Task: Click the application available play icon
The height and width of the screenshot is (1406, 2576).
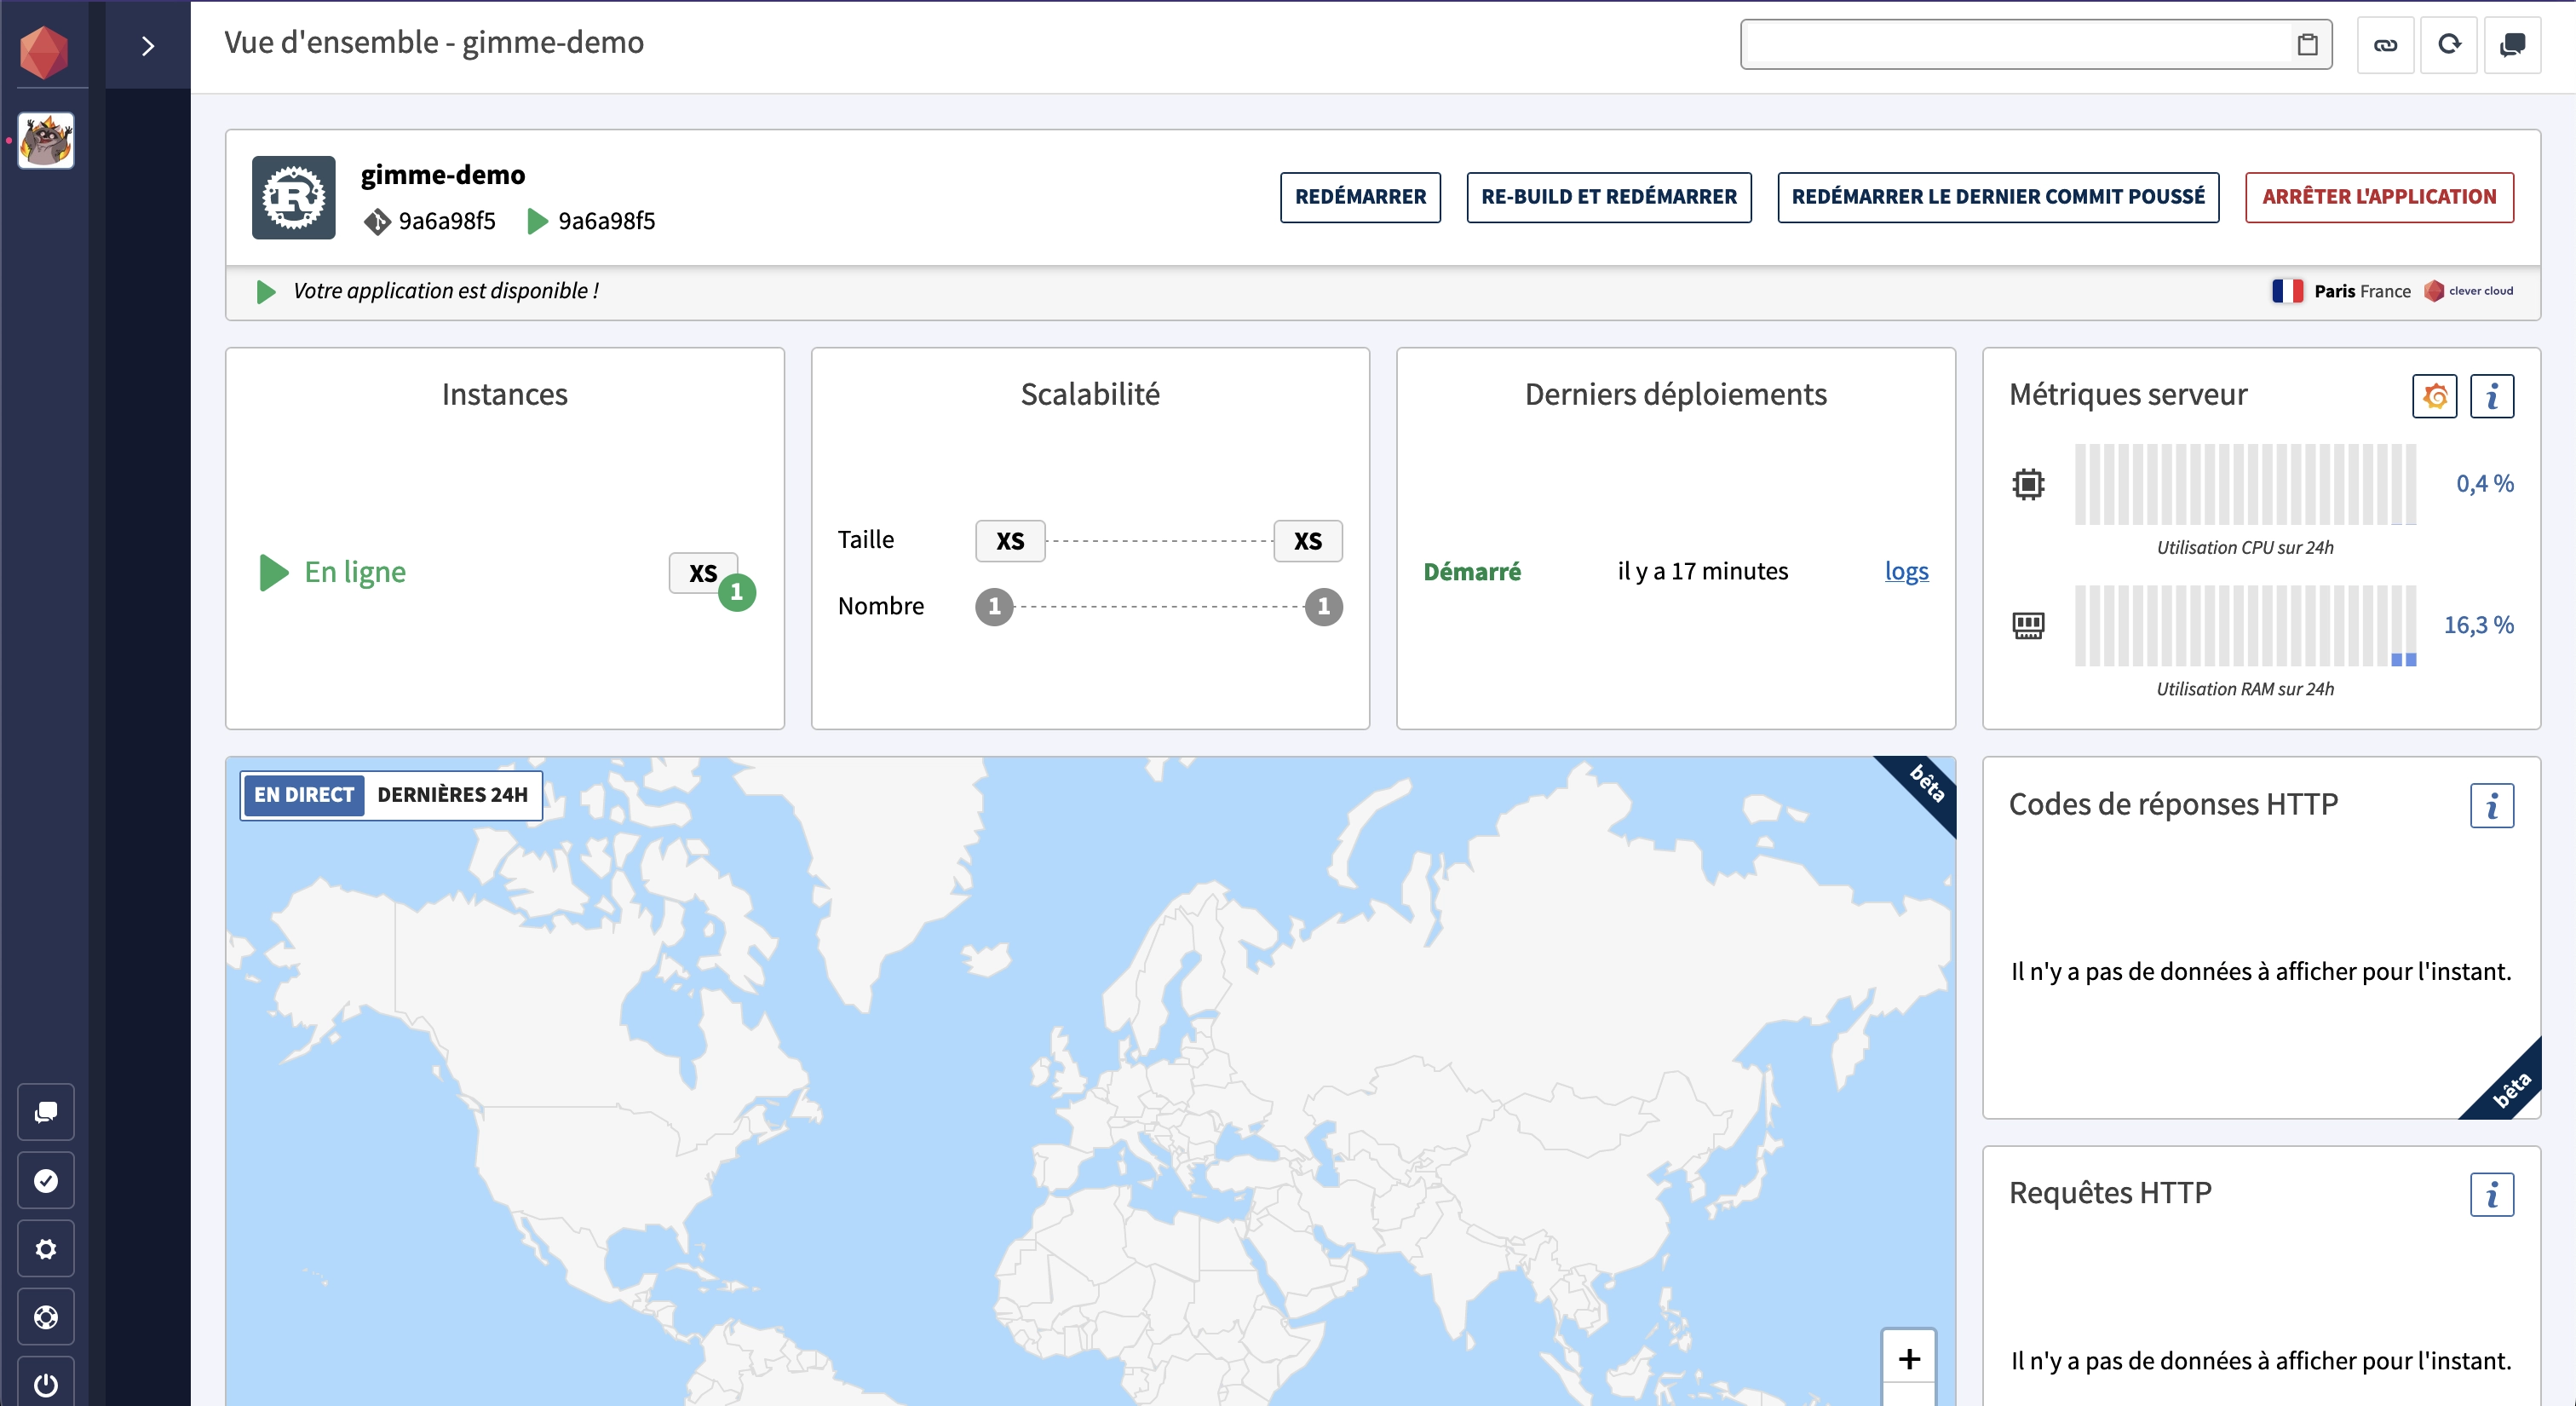Action: (x=266, y=291)
